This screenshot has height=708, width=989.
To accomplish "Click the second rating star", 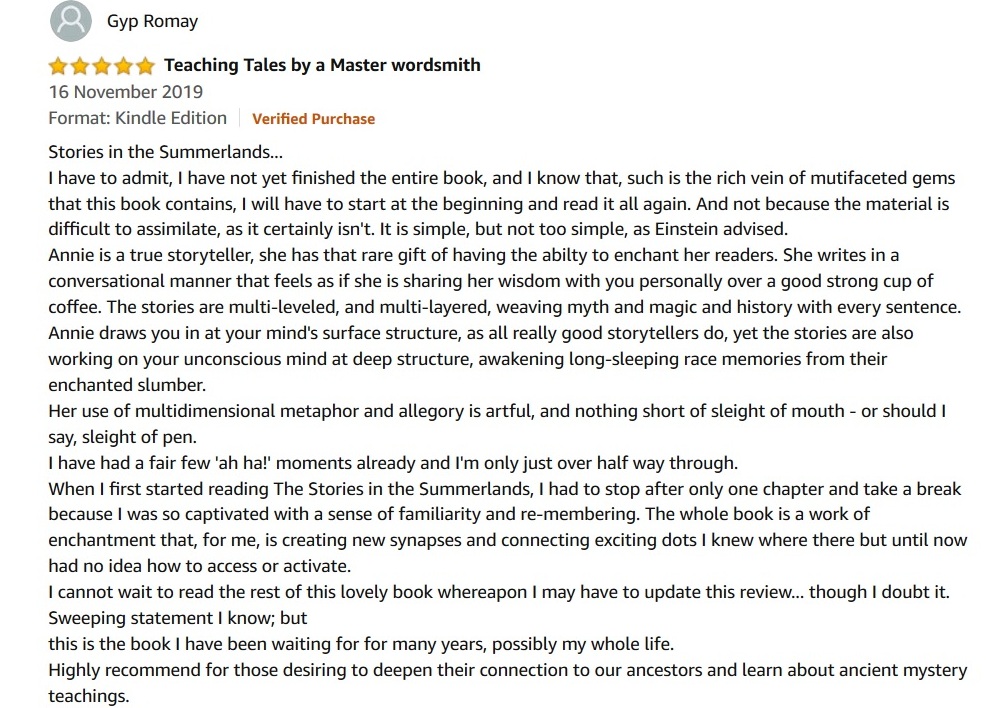I will (x=80, y=67).
